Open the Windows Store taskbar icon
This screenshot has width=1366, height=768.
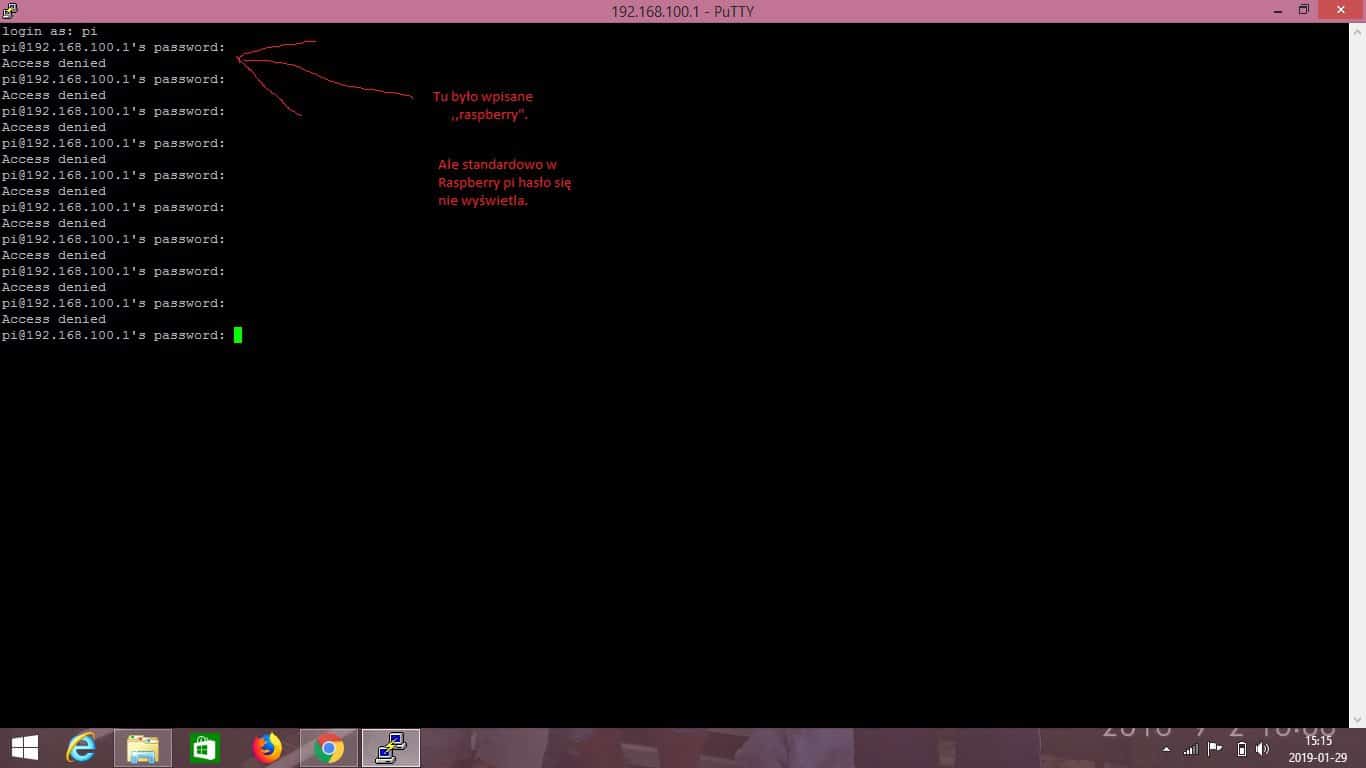click(205, 748)
